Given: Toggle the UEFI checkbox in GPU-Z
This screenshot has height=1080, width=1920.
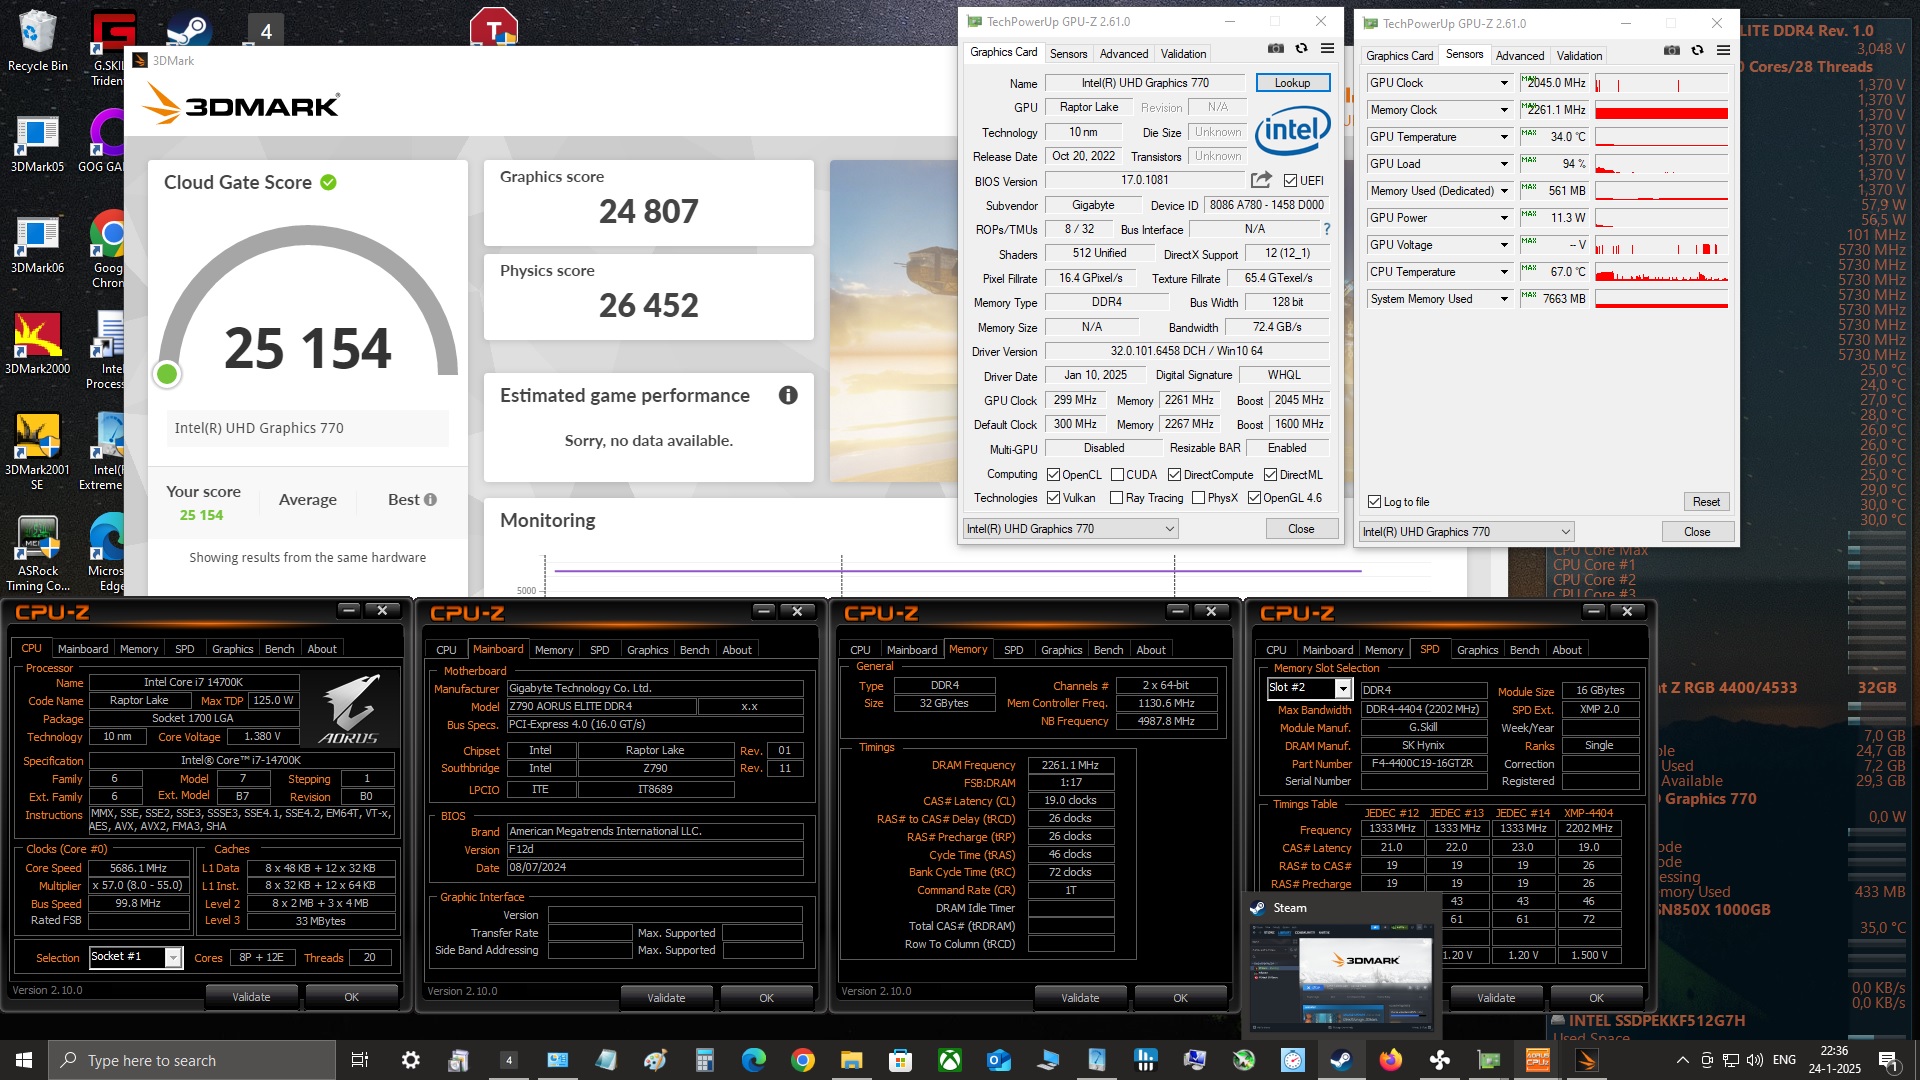Looking at the screenshot, I should coord(1290,181).
